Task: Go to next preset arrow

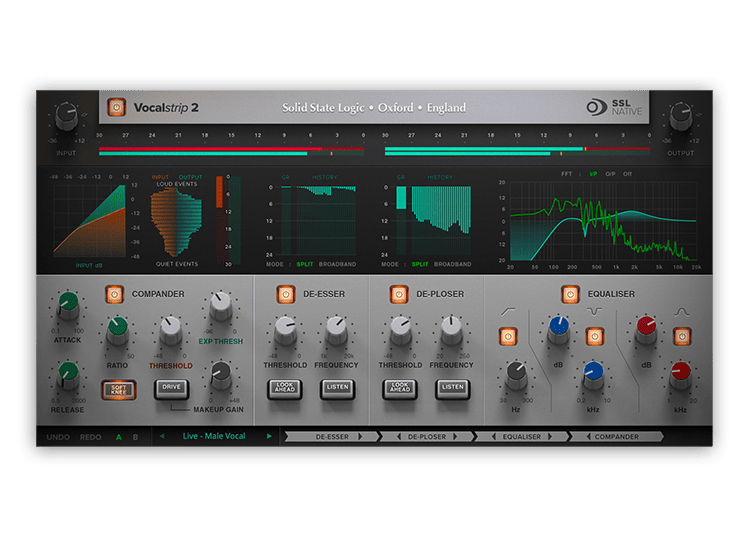Action: 269,436
